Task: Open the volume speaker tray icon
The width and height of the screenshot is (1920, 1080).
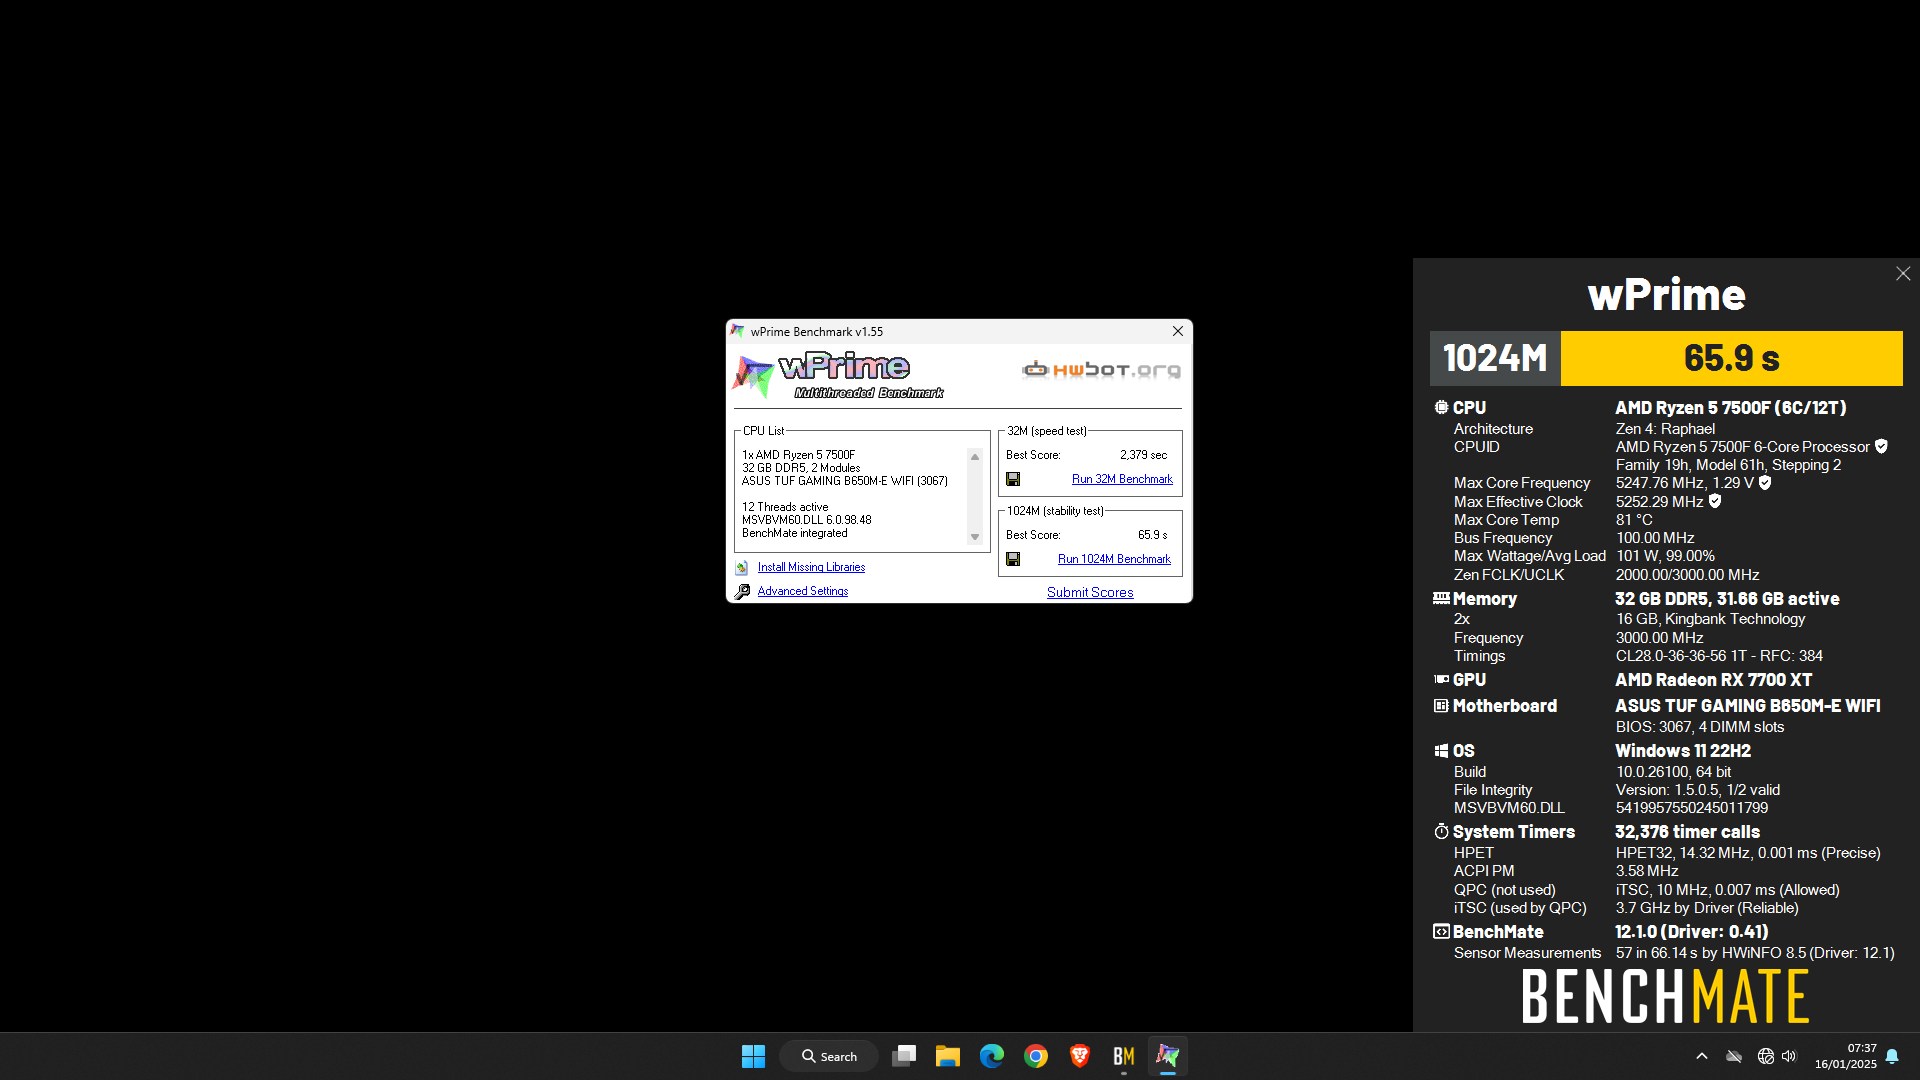Action: 1789,1057
